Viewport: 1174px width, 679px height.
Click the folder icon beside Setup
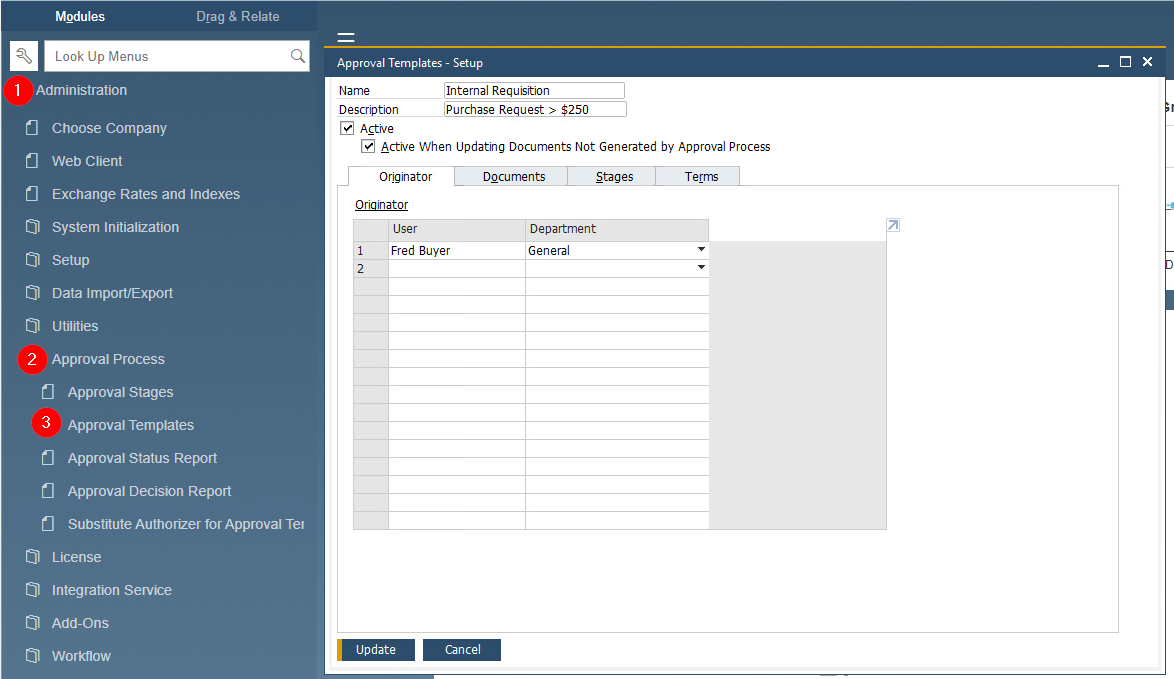pos(32,260)
